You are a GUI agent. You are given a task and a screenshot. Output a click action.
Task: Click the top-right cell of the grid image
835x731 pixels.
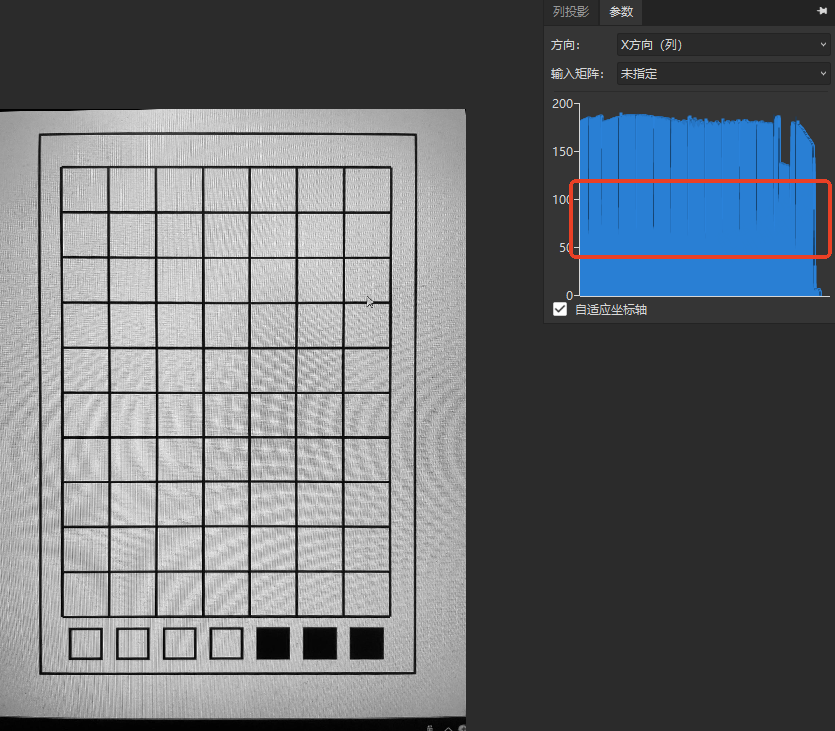(367, 190)
